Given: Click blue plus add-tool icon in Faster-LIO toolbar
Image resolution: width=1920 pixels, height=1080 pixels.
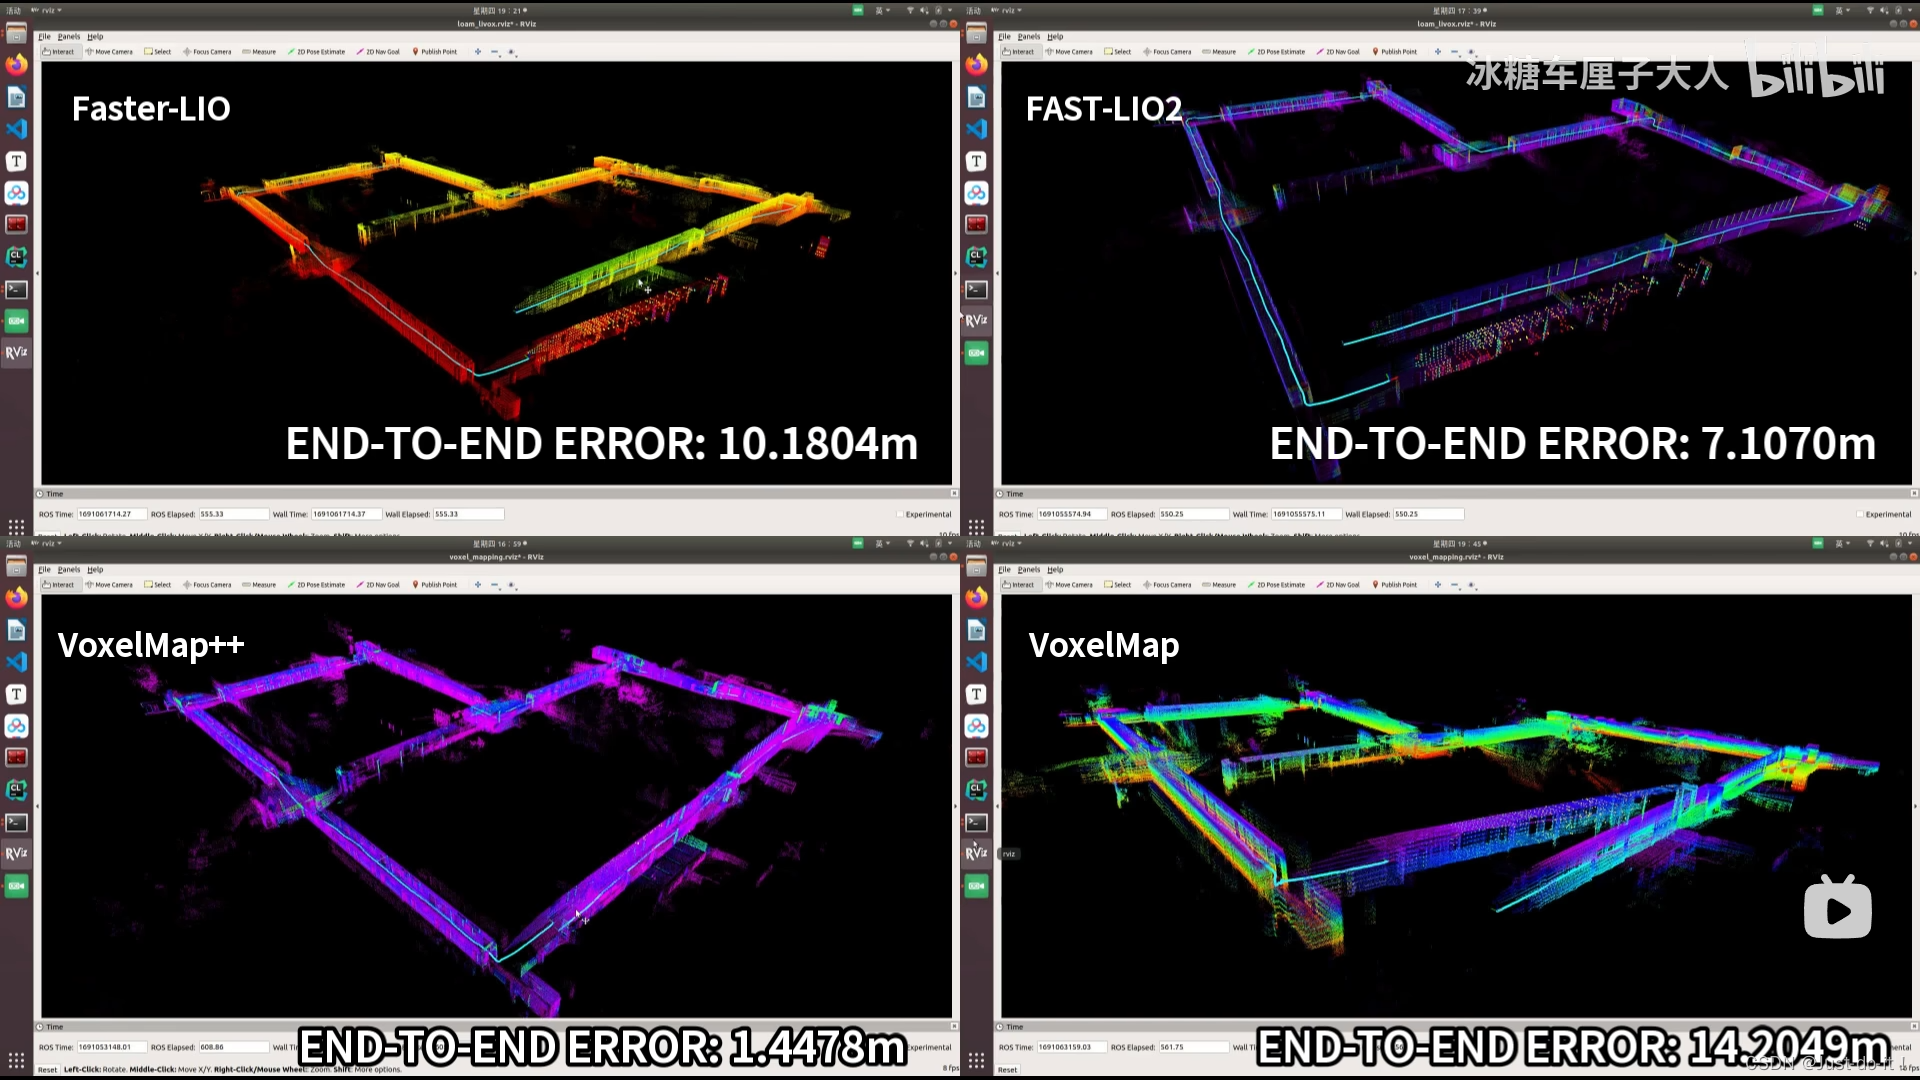Looking at the screenshot, I should click(x=478, y=52).
